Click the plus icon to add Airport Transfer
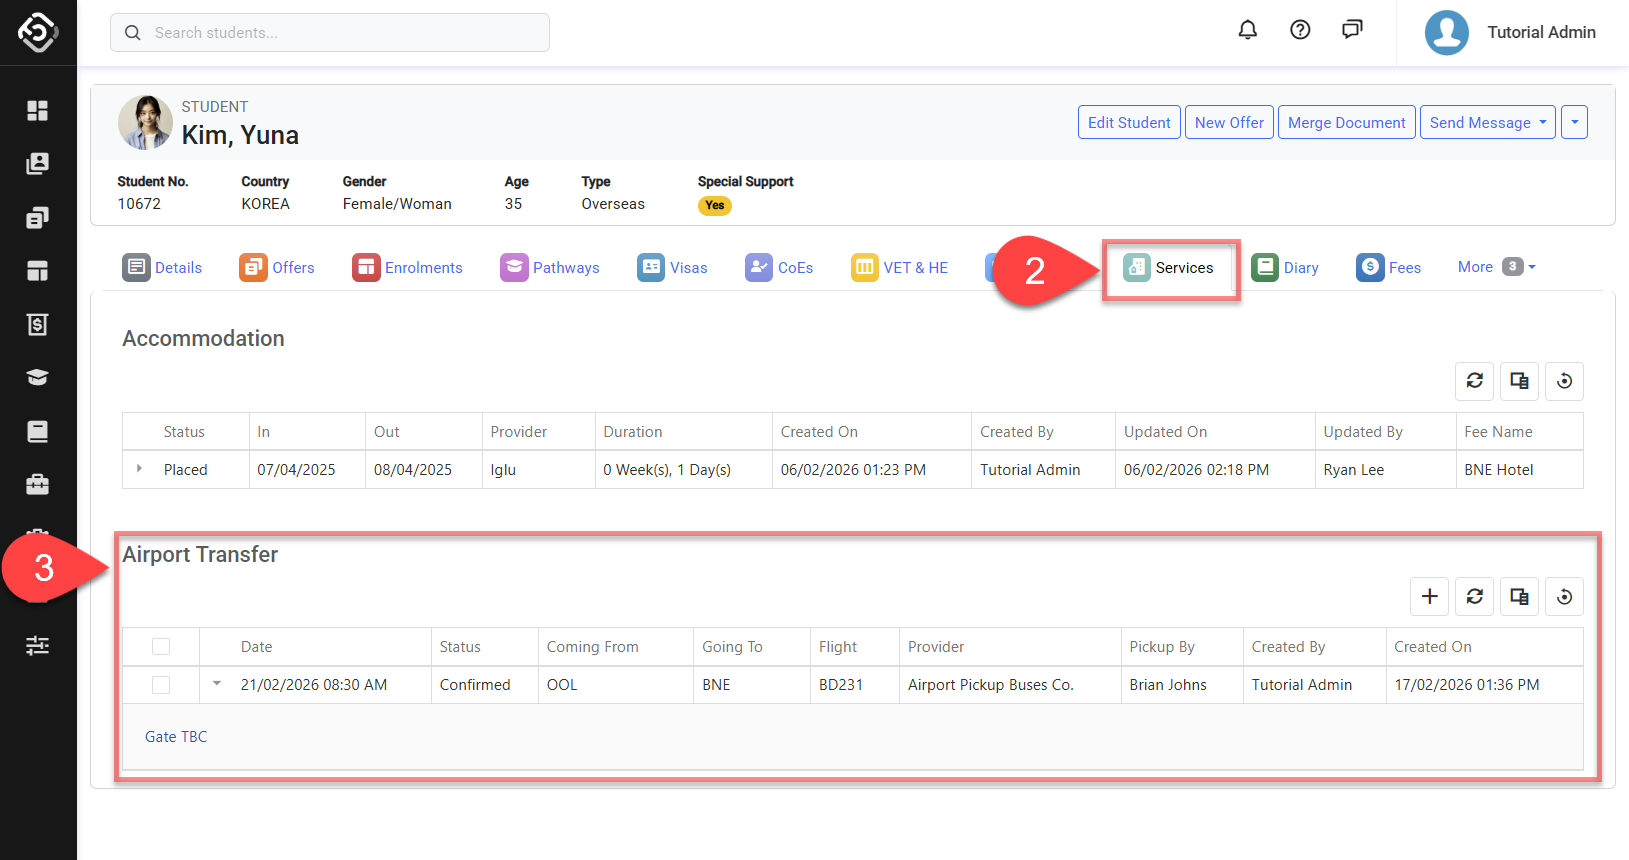Image resolution: width=1629 pixels, height=860 pixels. pos(1429,597)
